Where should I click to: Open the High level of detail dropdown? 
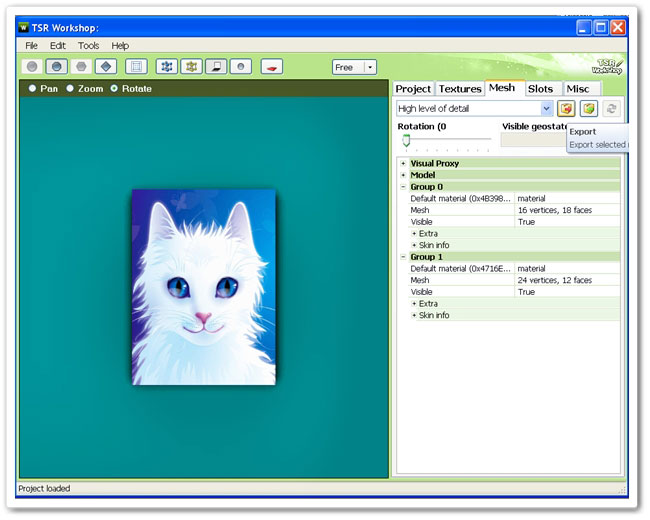pos(546,108)
